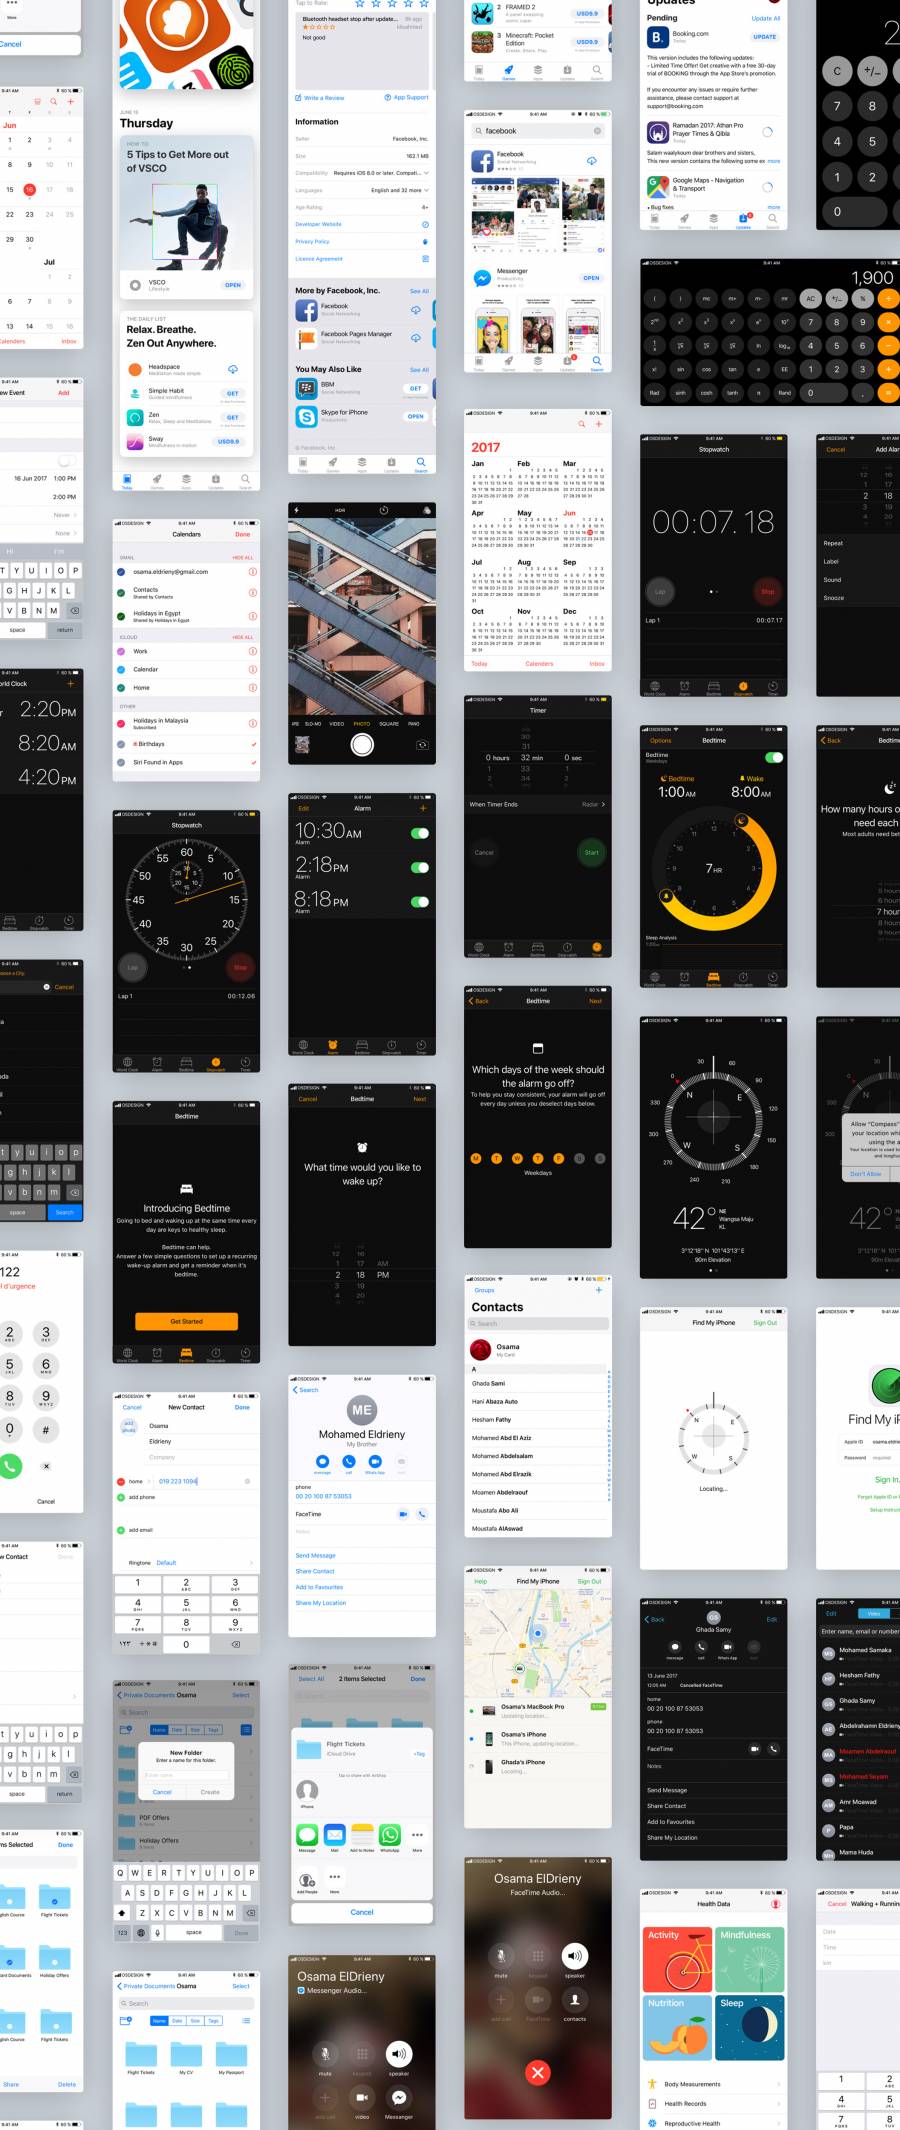Image resolution: width=900 pixels, height=2130 pixels.
Task: Expand the Compatibility info row
Action: click(427, 173)
